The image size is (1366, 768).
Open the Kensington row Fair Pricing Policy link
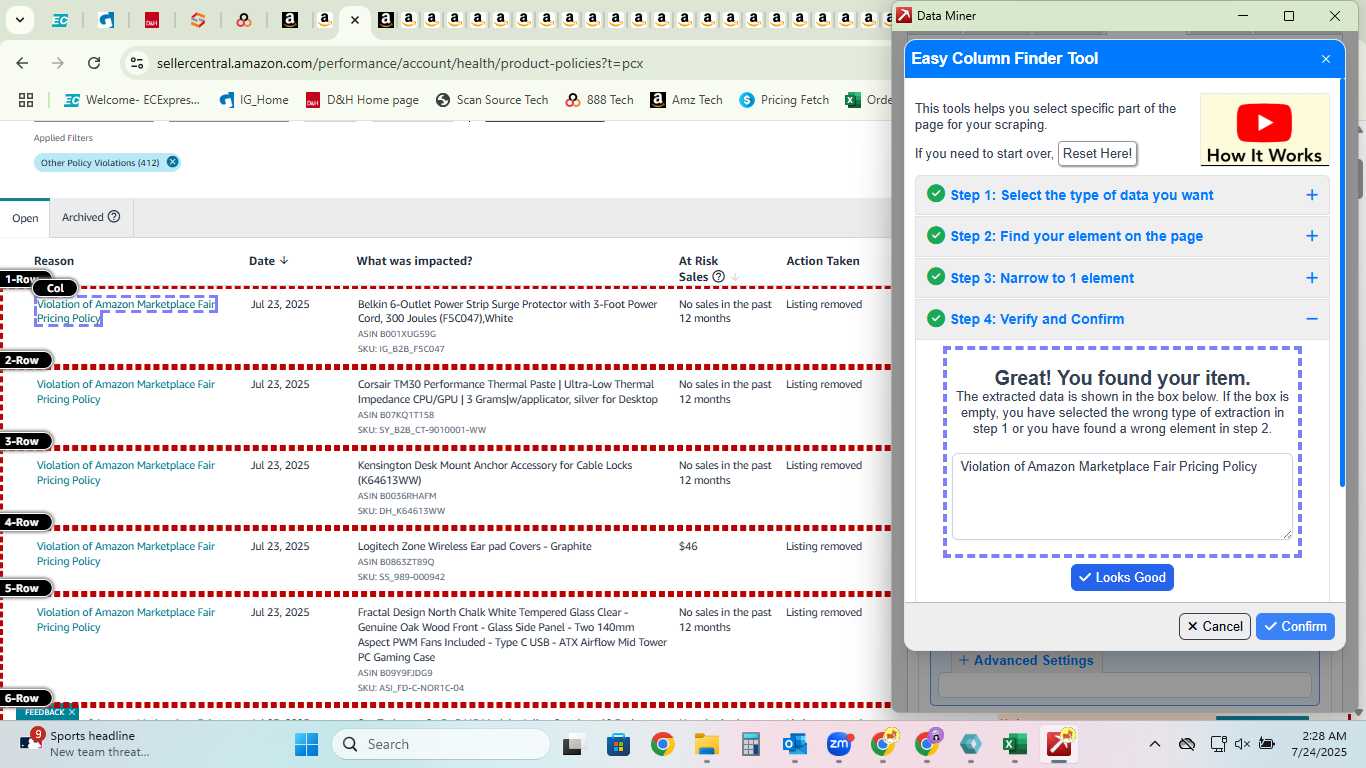[126, 472]
